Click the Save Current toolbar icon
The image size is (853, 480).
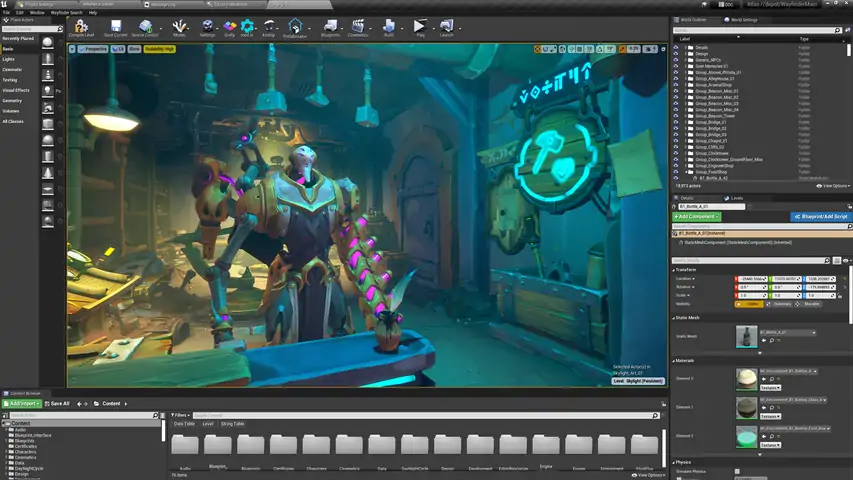point(116,27)
